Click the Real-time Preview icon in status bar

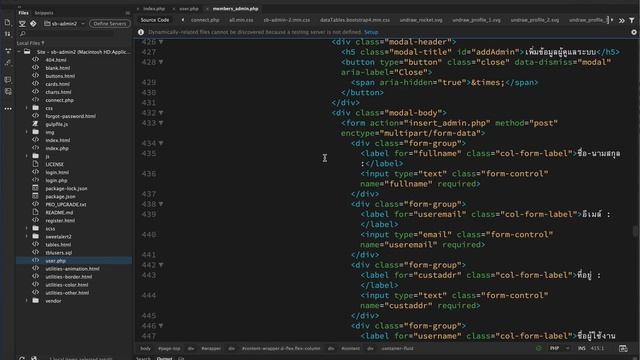click(623, 349)
